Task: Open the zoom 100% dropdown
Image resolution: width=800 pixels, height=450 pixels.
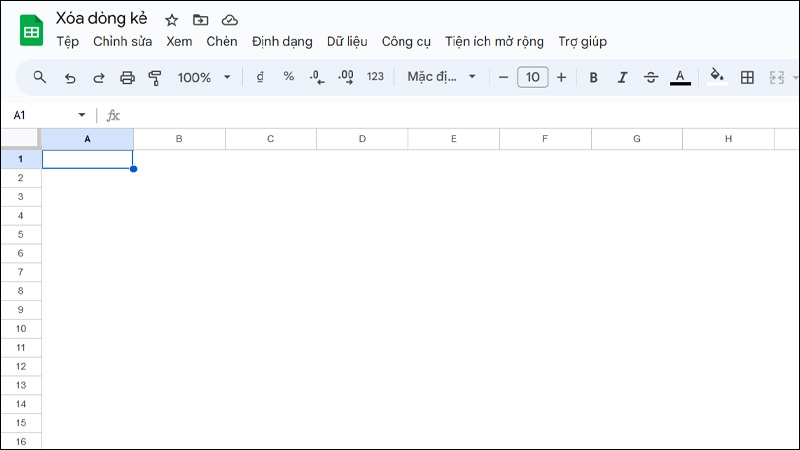Action: click(204, 78)
